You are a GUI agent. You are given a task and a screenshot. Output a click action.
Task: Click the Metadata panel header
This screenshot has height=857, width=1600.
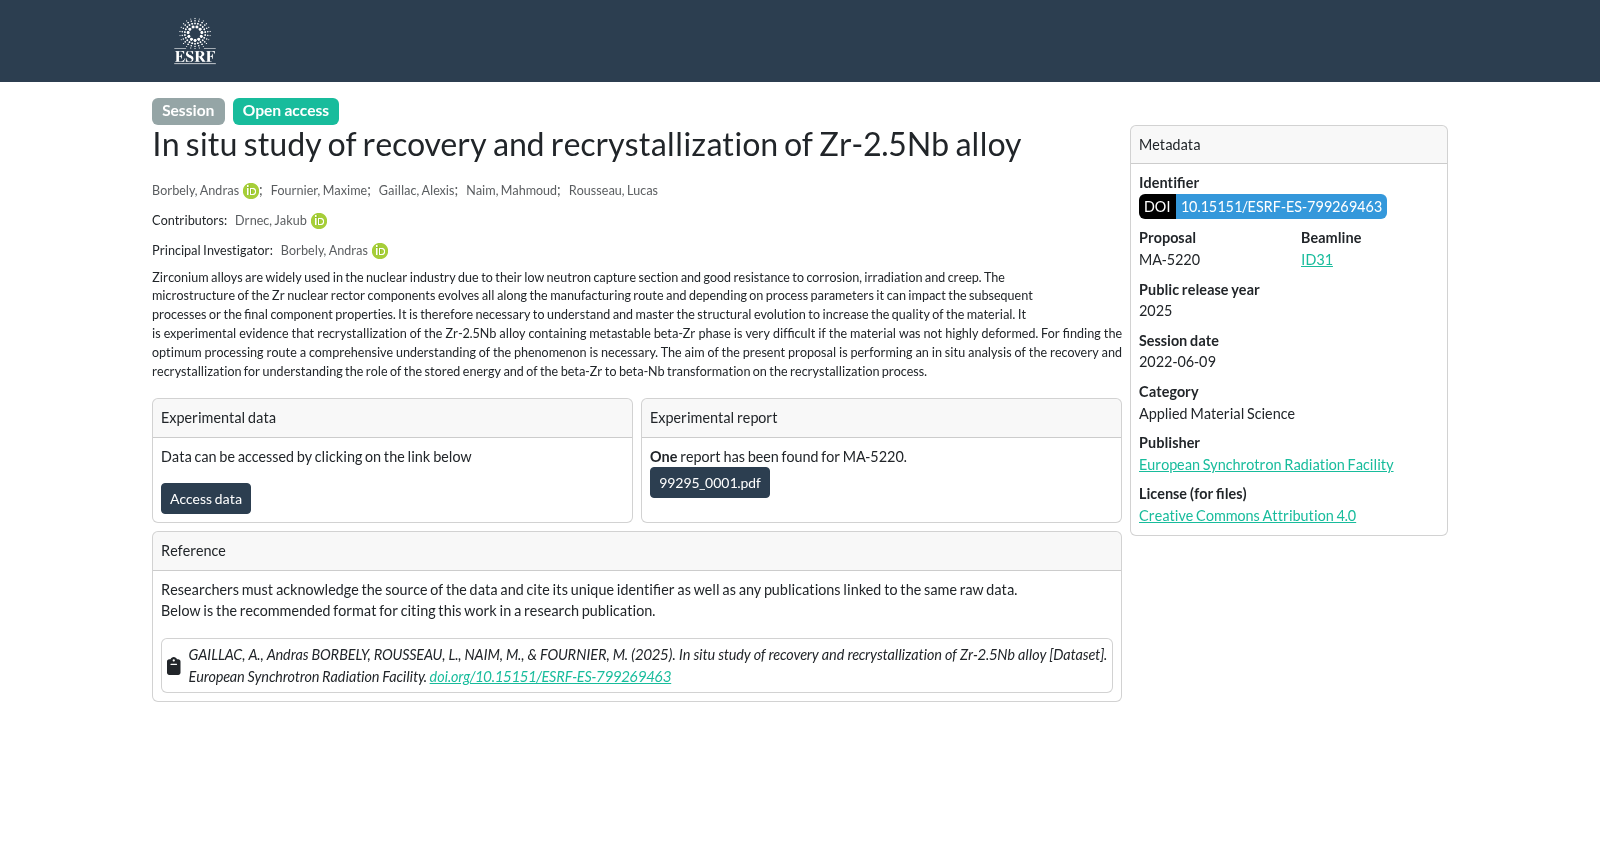tap(1289, 145)
